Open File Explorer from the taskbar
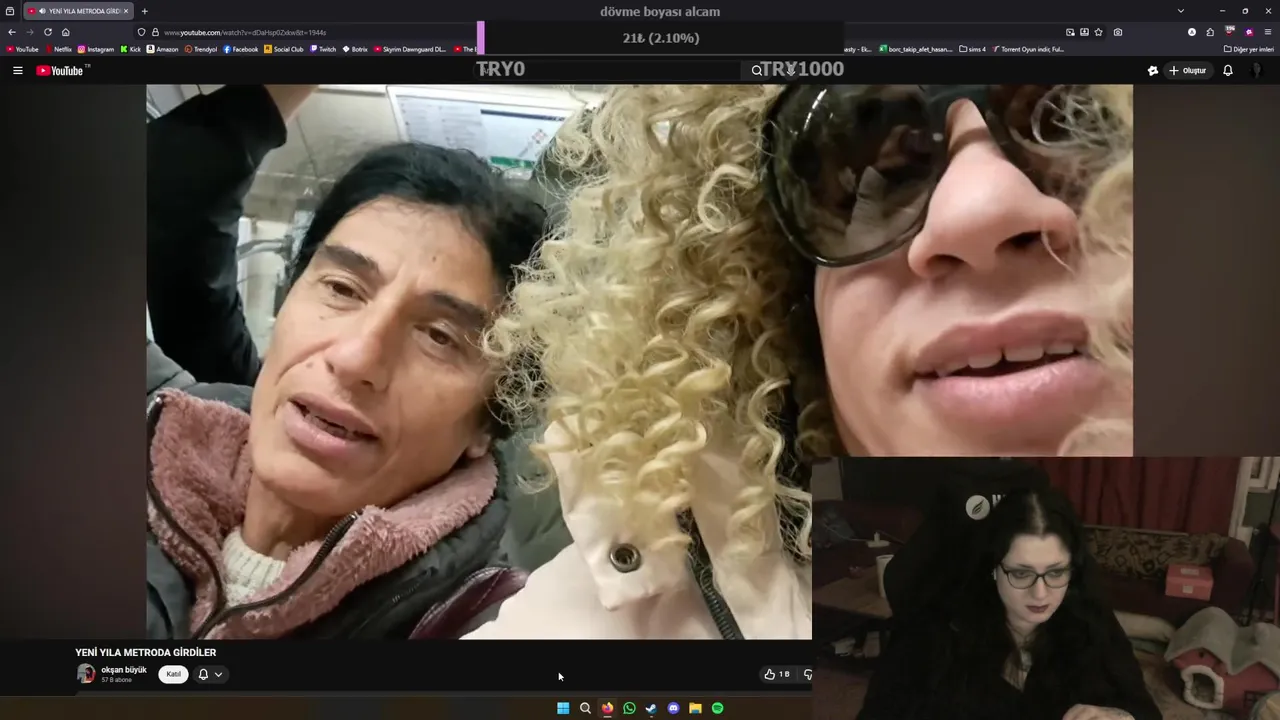The height and width of the screenshot is (720, 1280). coord(695,708)
